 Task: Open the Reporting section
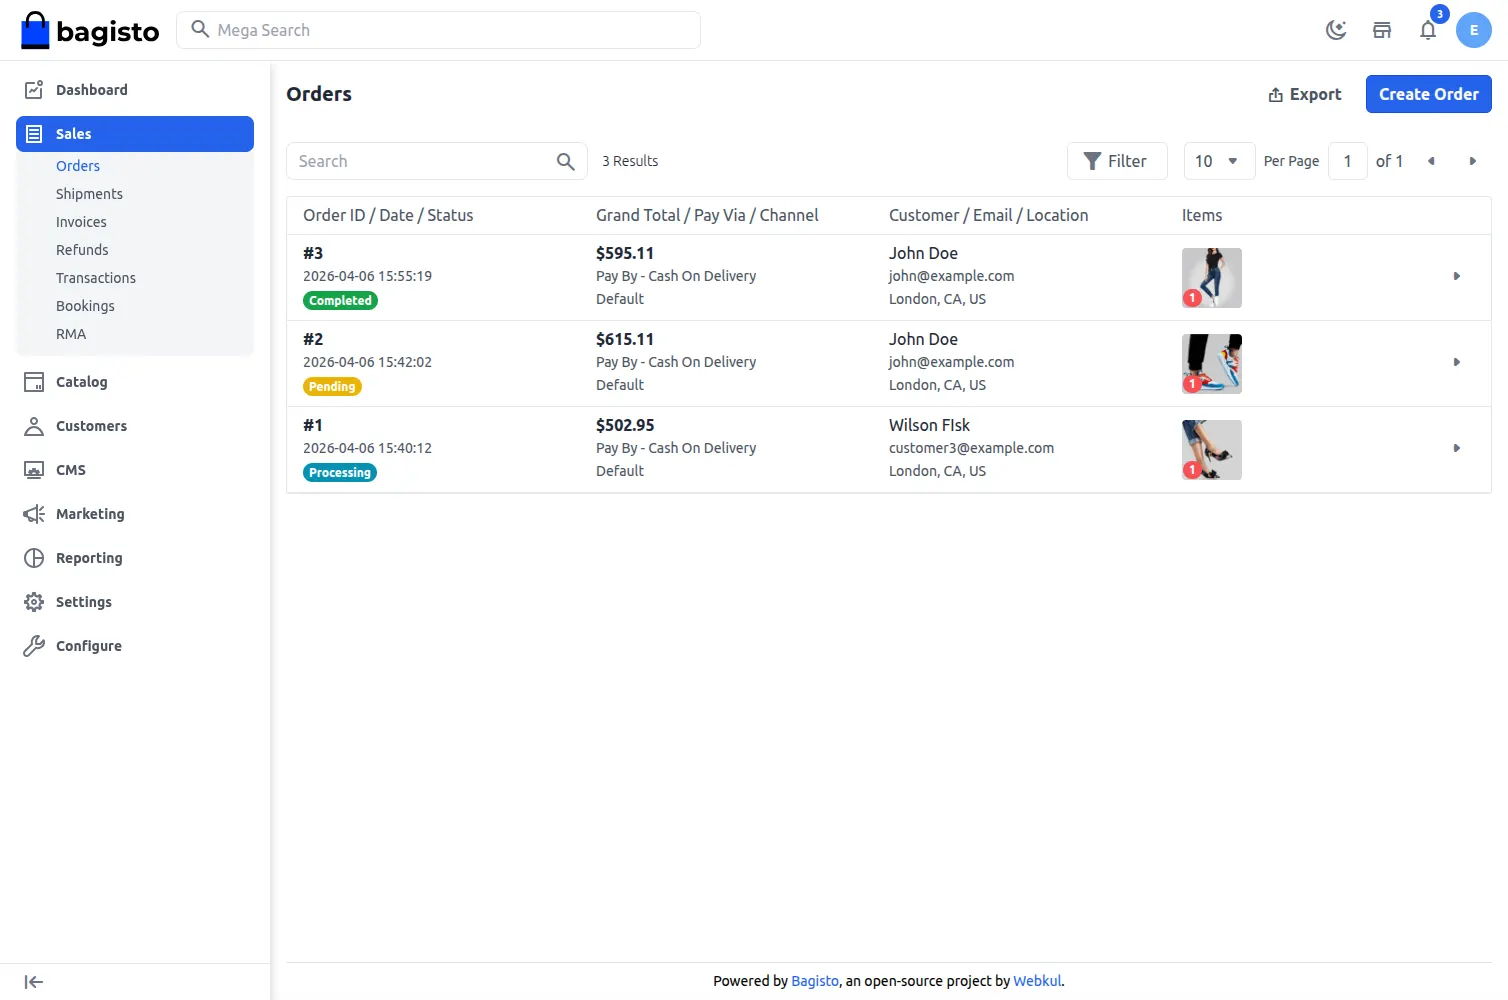tap(89, 557)
